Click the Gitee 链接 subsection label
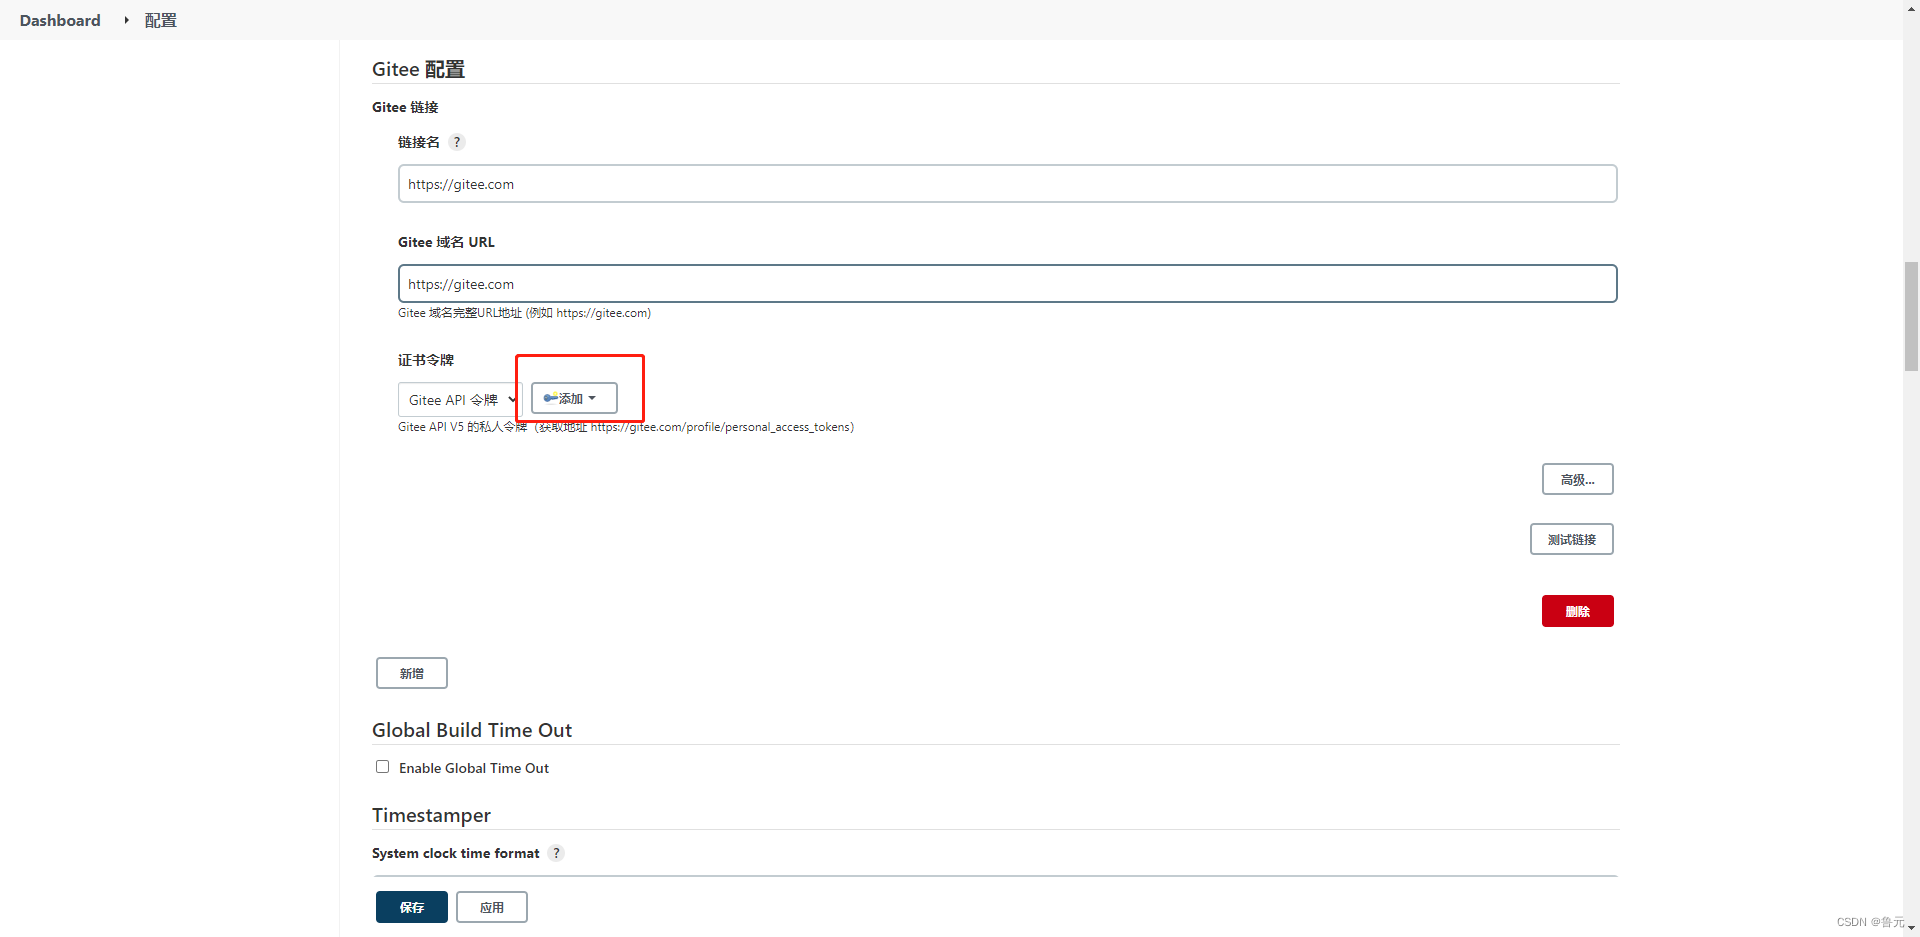 [x=405, y=107]
